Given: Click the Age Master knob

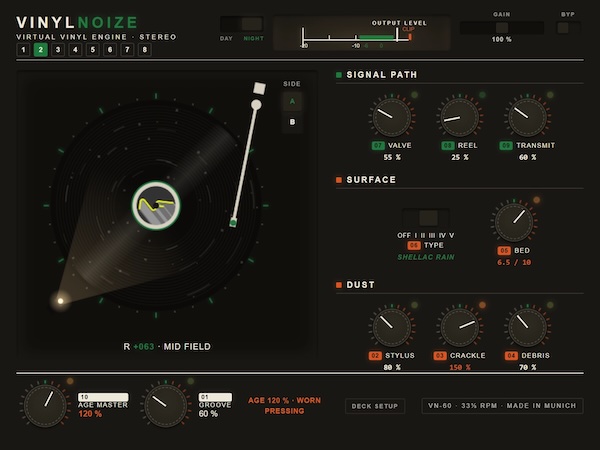Looking at the screenshot, I should tap(45, 406).
